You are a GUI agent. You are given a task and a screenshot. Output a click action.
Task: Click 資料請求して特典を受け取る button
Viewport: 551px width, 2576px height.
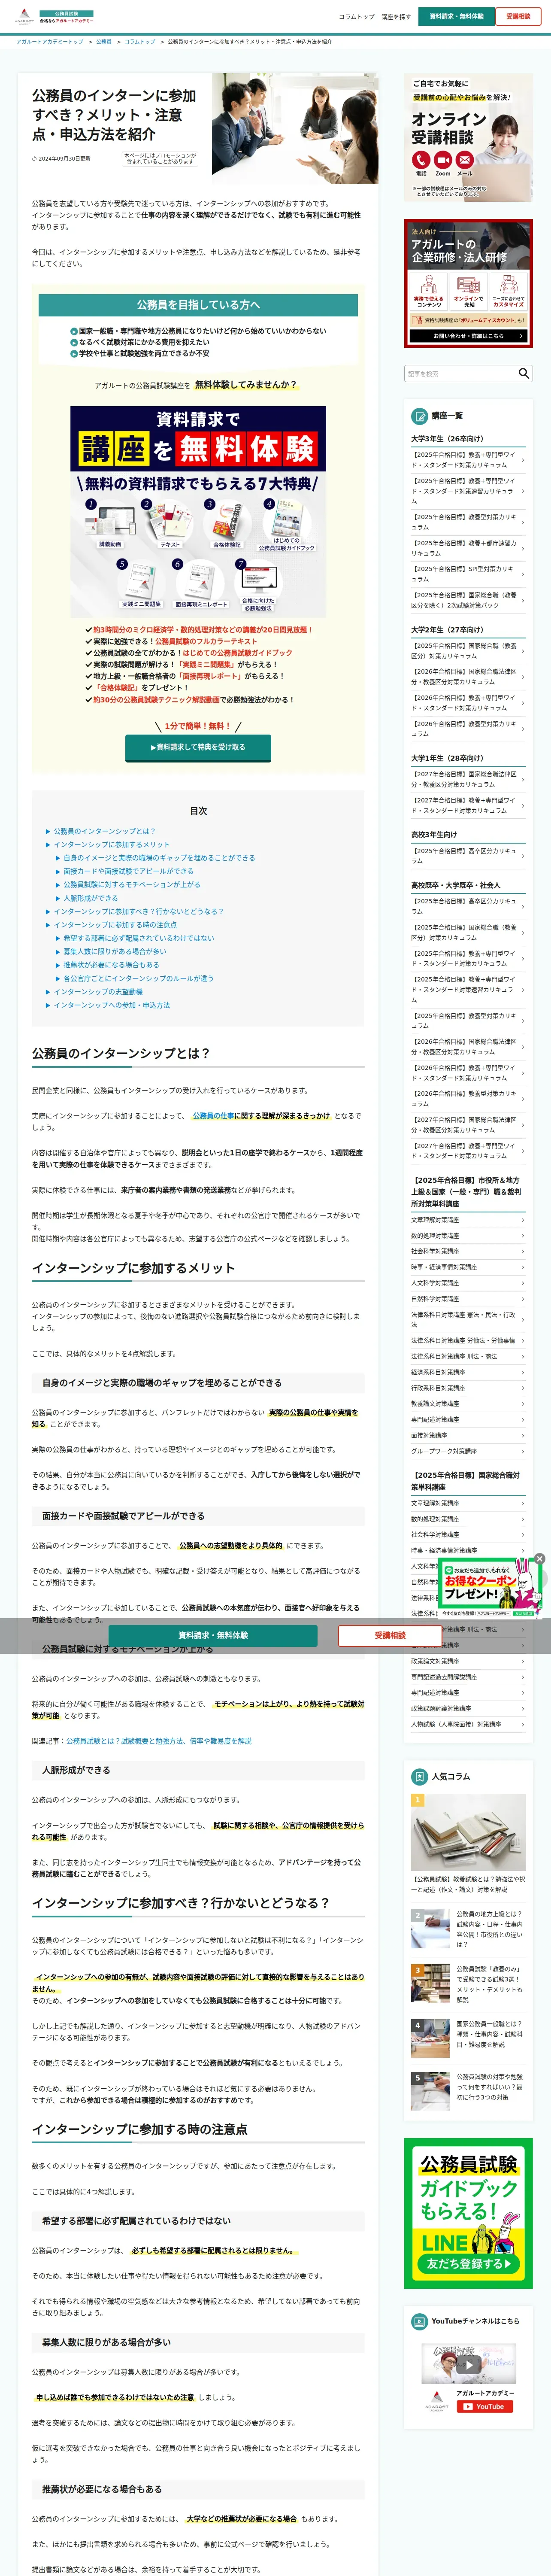198,747
